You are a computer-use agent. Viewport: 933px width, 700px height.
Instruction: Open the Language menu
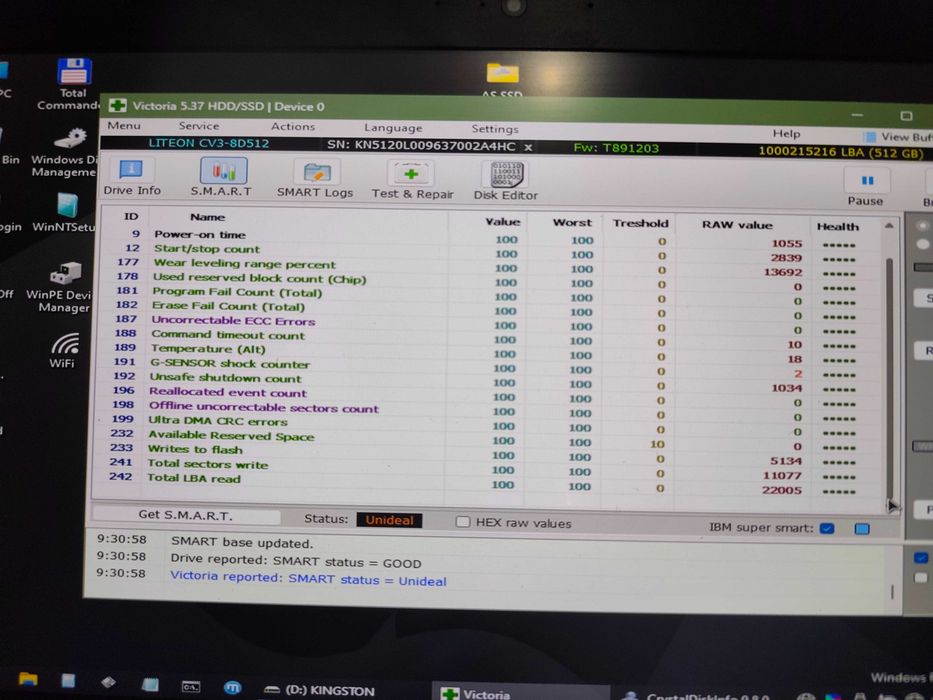[x=393, y=128]
